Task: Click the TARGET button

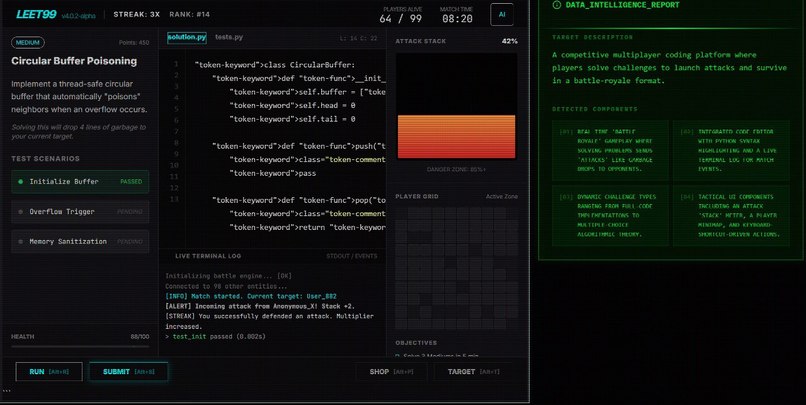Action: coord(473,372)
